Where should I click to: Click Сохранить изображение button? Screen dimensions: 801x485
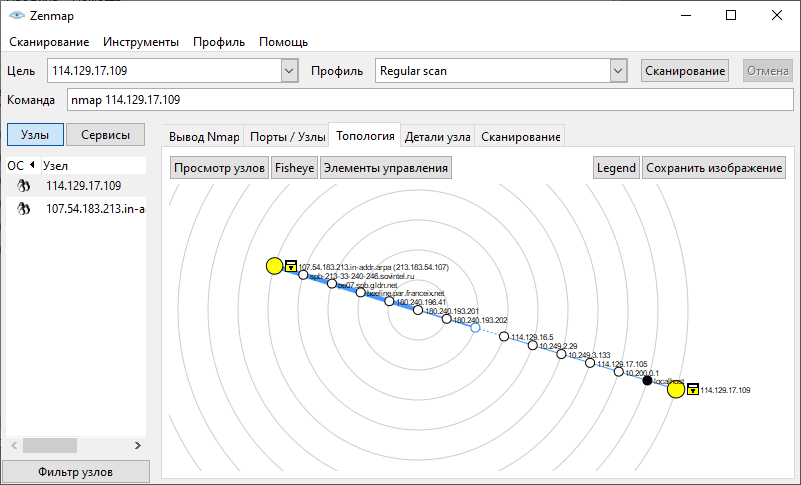[x=714, y=168]
